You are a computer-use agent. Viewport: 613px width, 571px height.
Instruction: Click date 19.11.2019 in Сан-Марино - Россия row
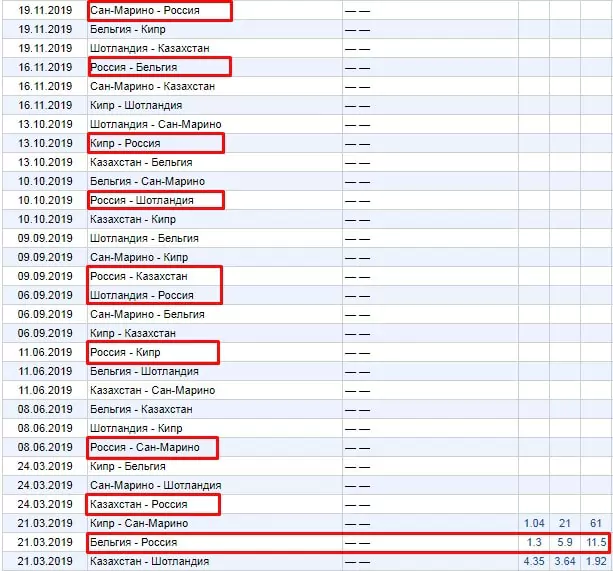coord(45,10)
